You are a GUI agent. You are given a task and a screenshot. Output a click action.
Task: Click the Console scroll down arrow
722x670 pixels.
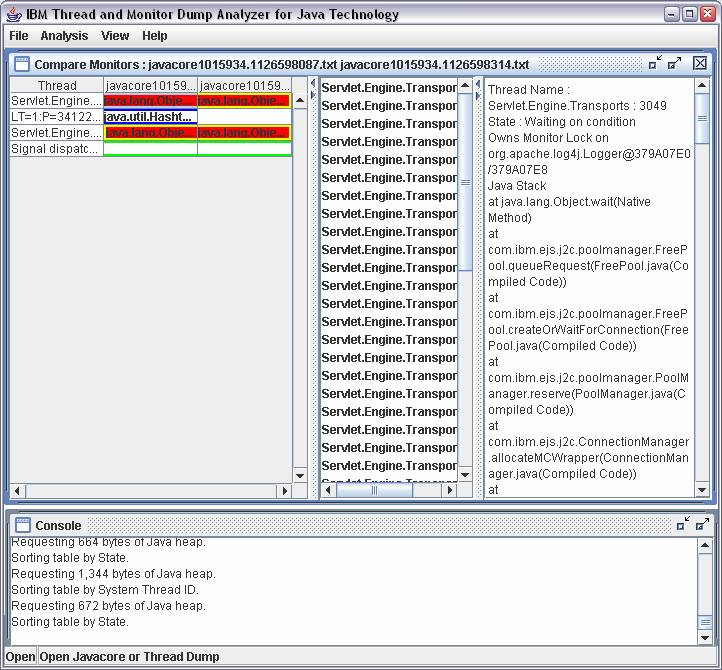[705, 638]
